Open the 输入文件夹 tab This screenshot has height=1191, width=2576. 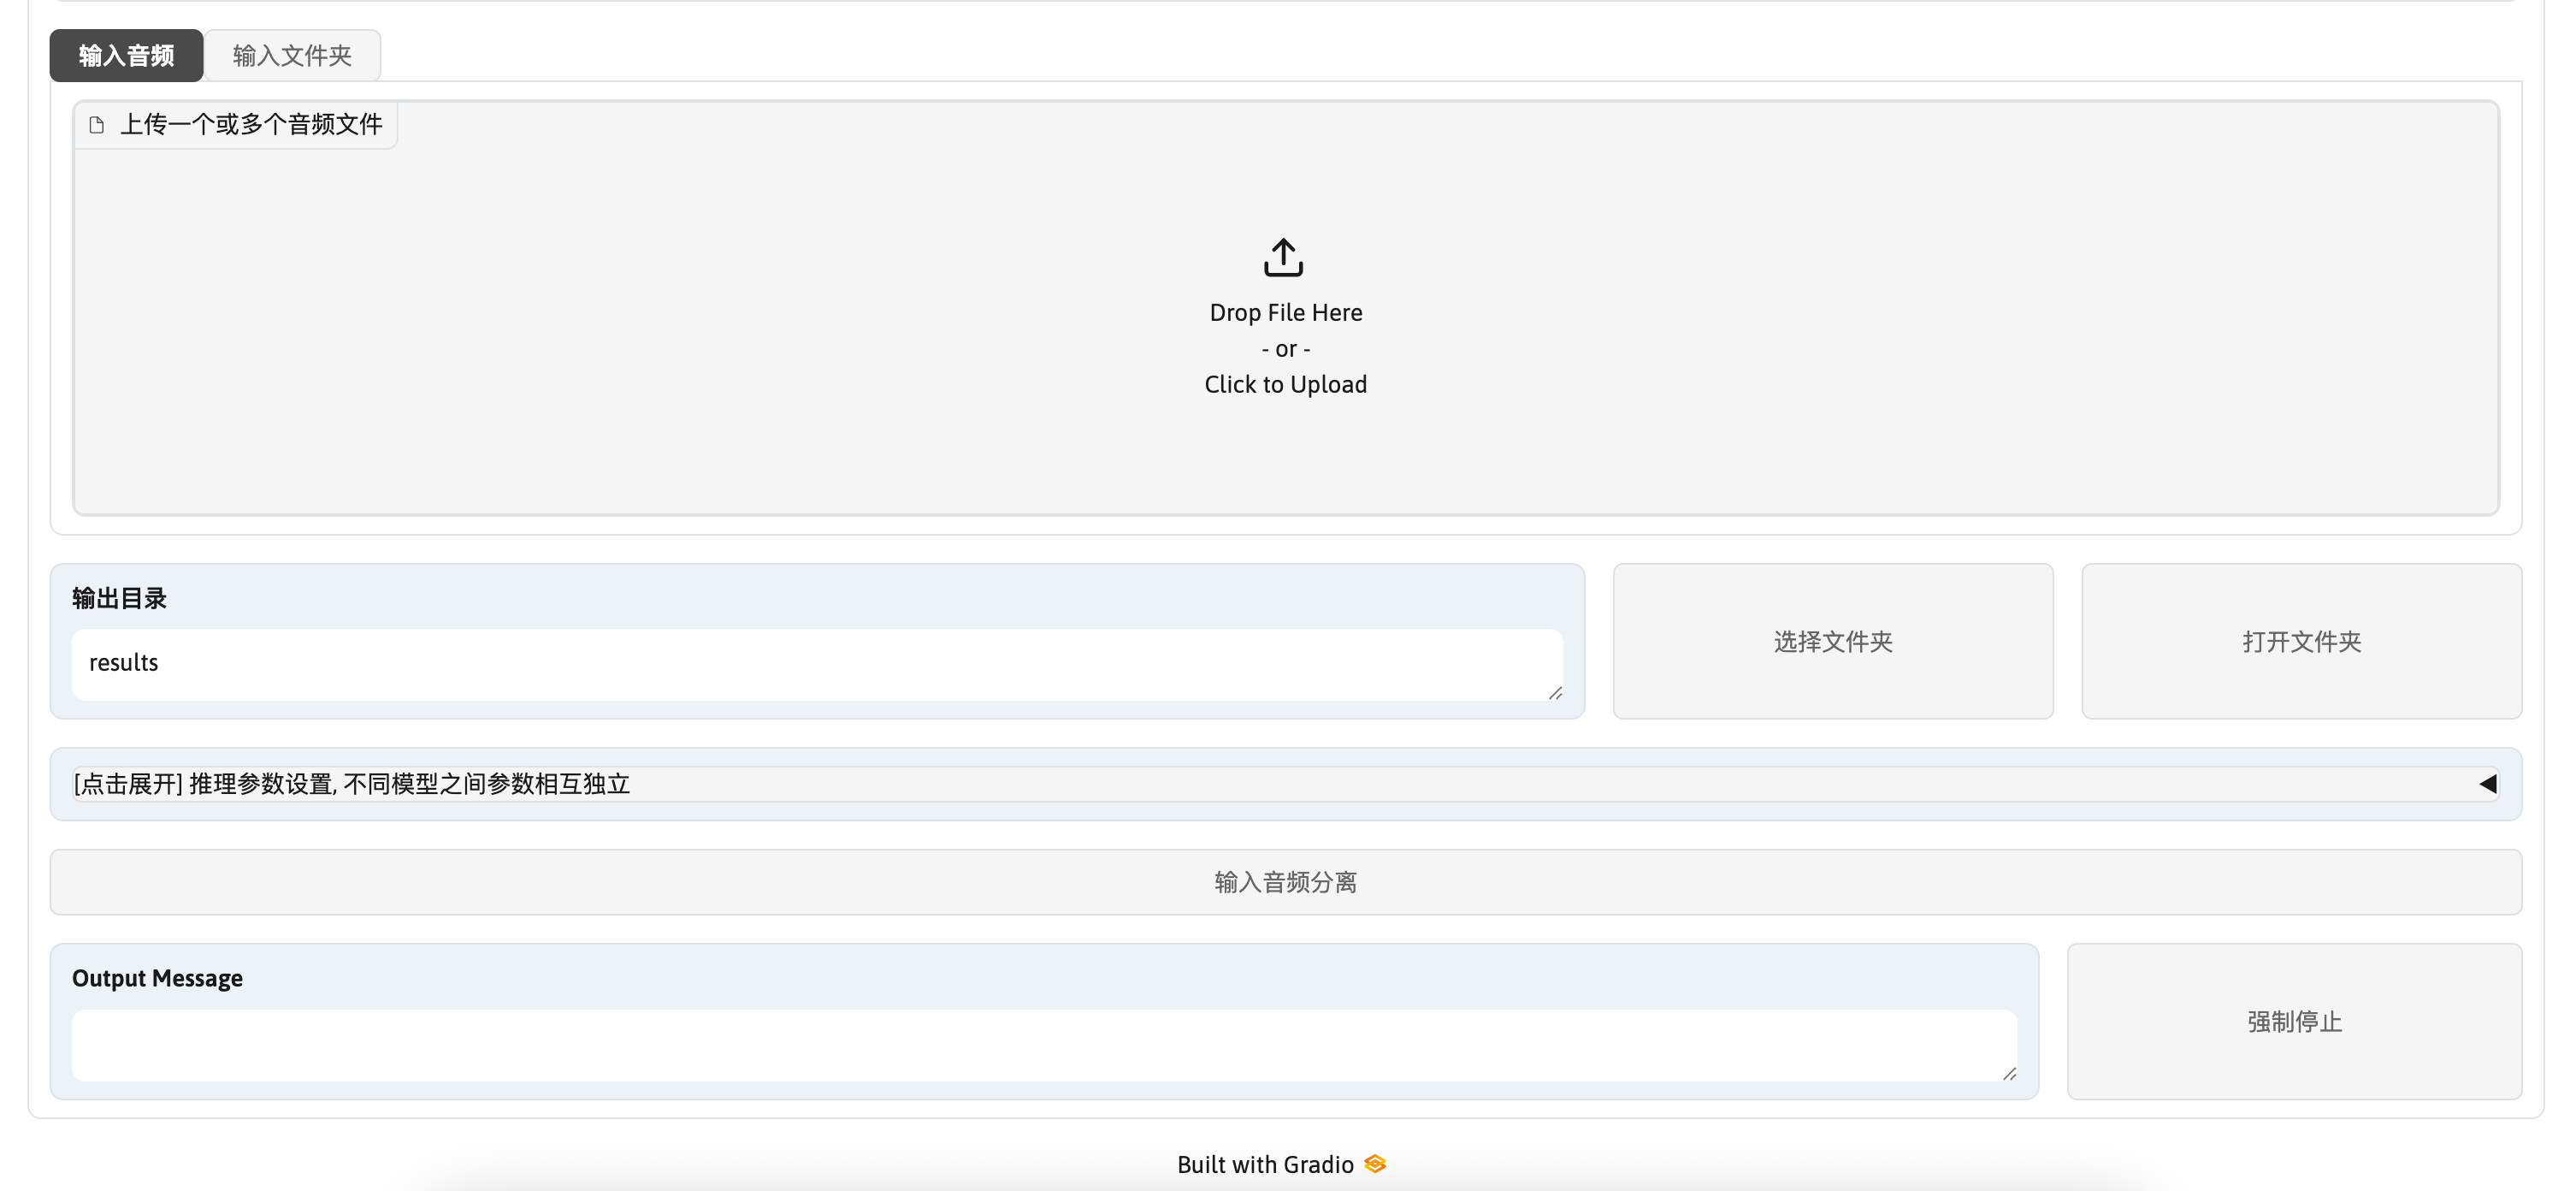tap(292, 56)
